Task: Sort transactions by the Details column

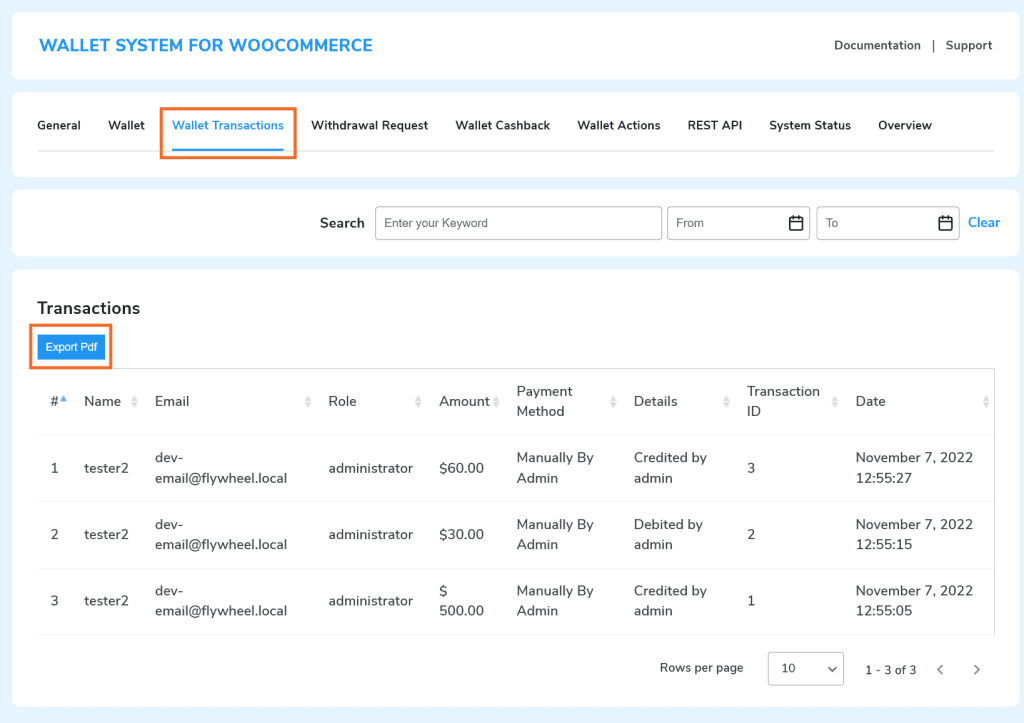Action: point(725,401)
